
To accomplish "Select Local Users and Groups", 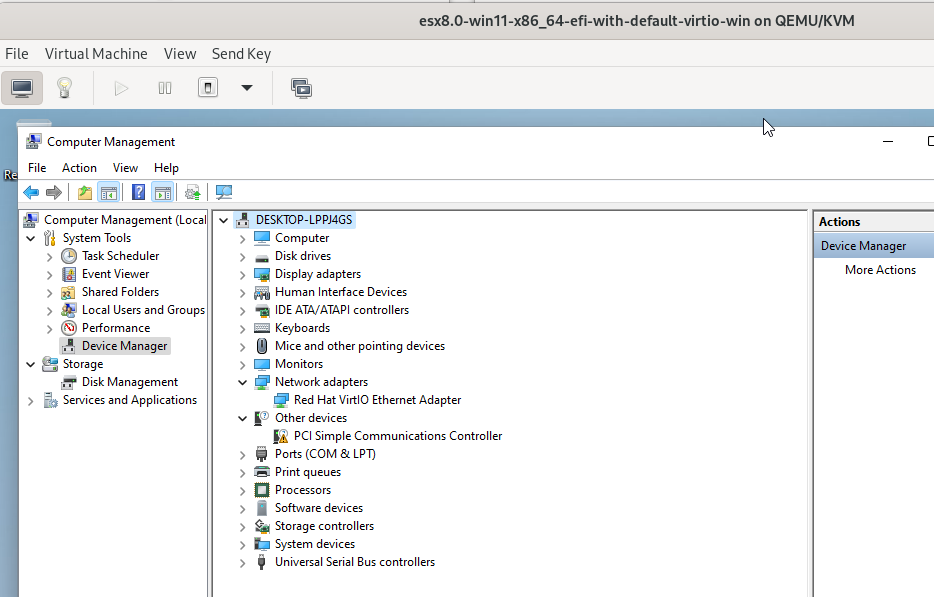I will [x=143, y=310].
